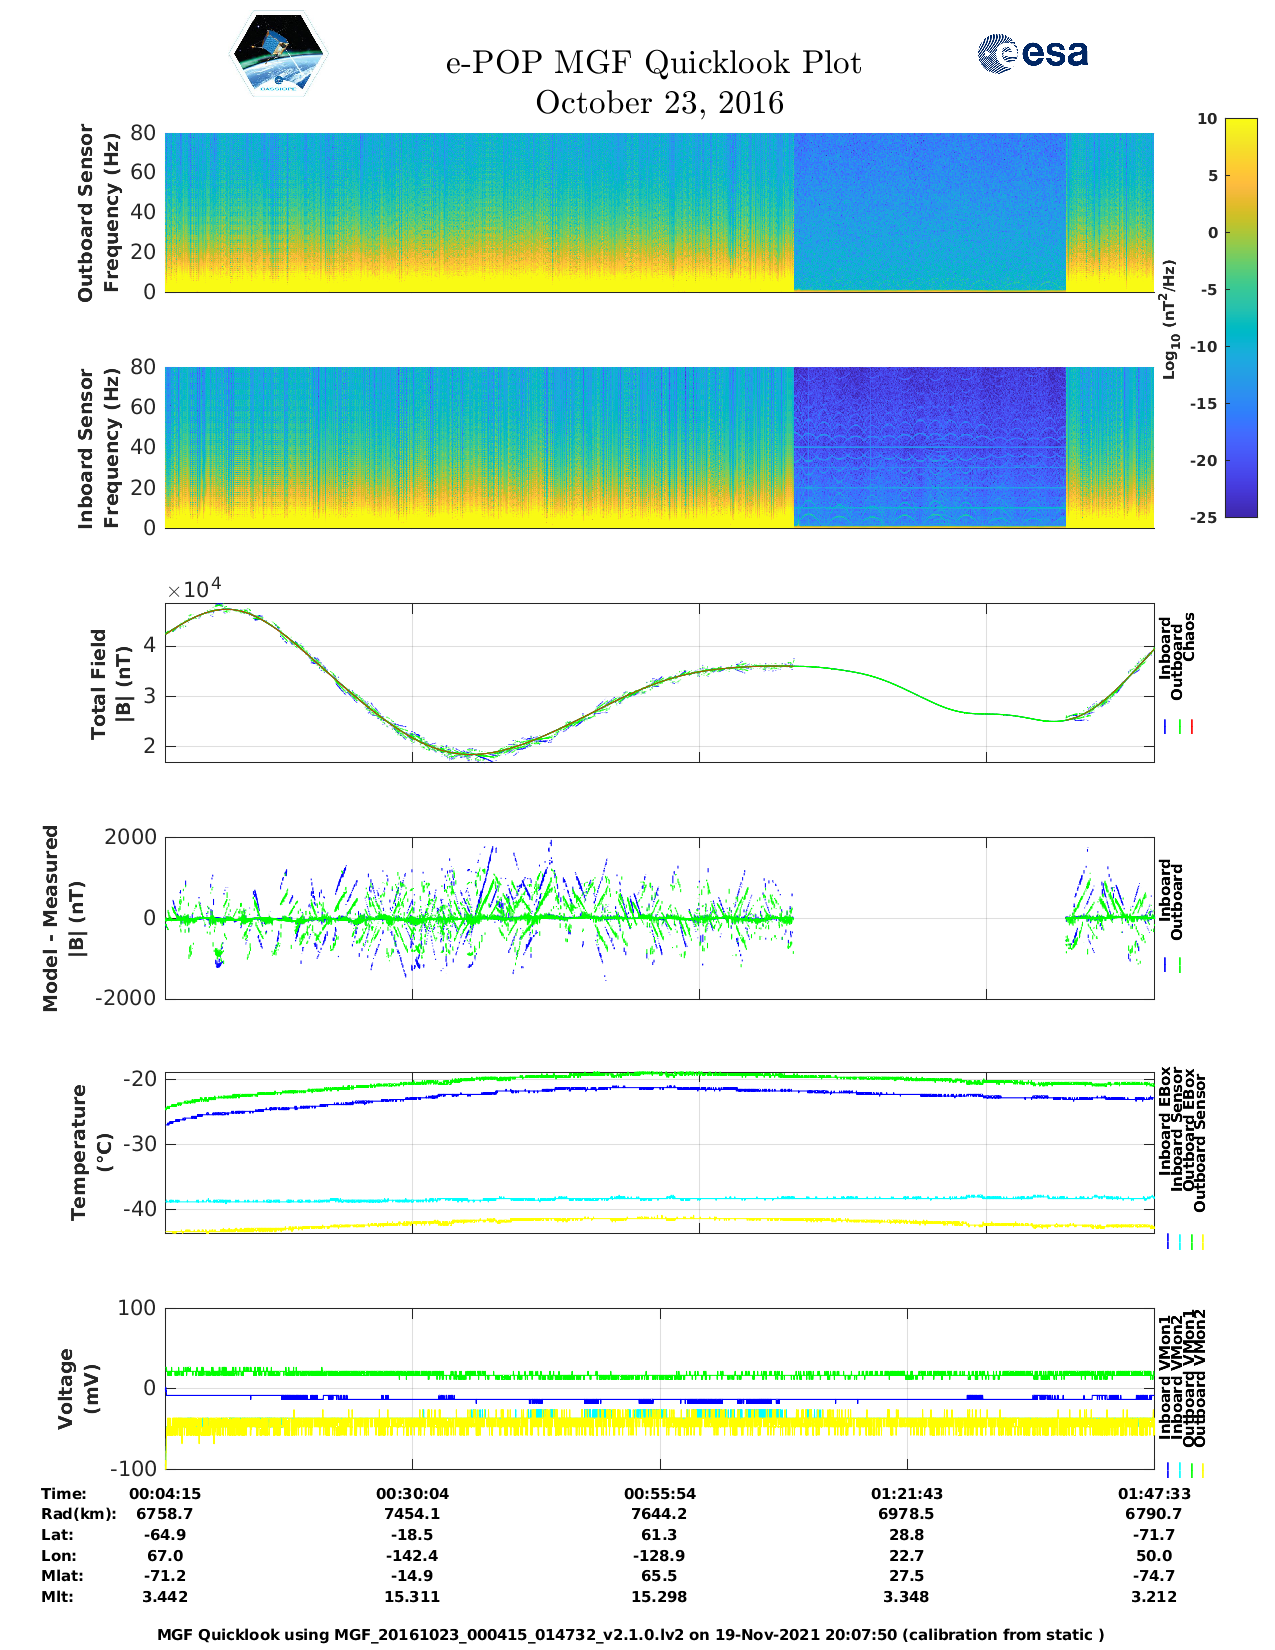This screenshot has width=1275, height=1650.
Task: Click the 00:30:04 time tick label
Action: click(412, 1494)
